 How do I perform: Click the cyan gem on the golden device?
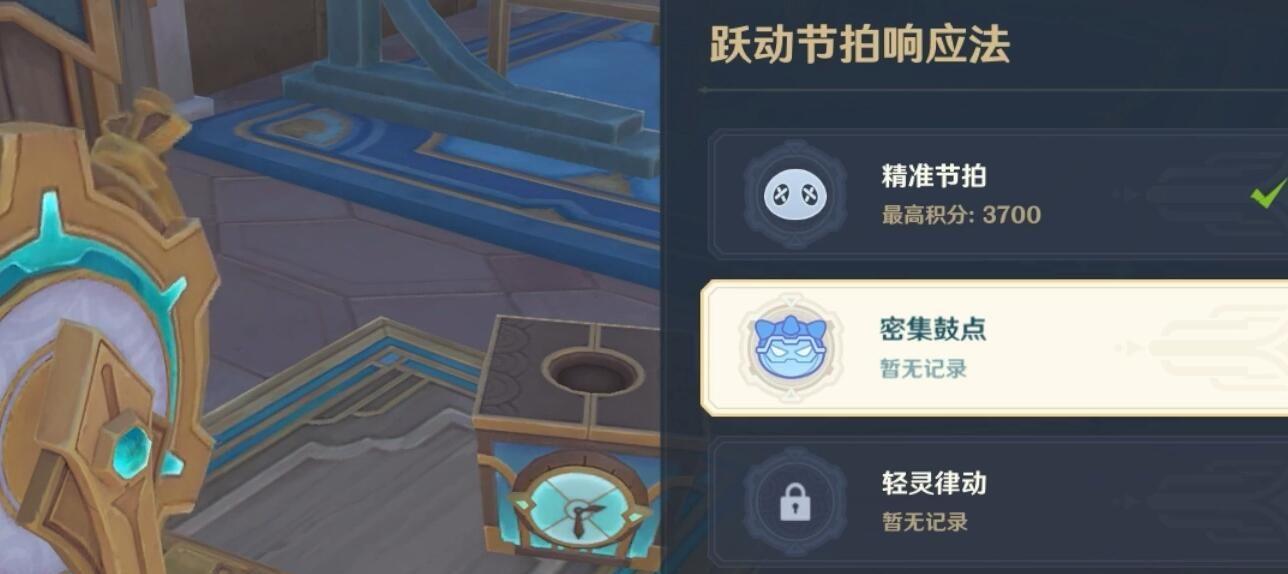131,447
